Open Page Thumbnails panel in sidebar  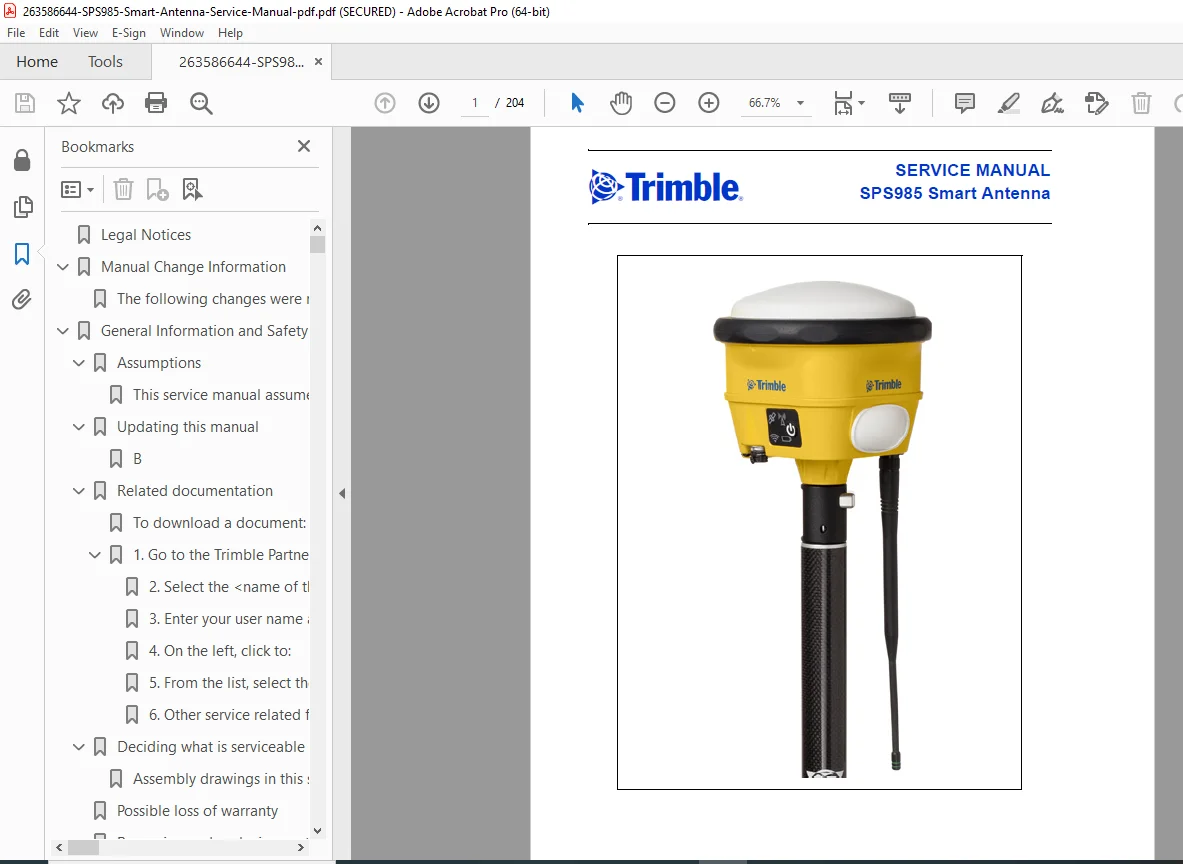[23, 207]
